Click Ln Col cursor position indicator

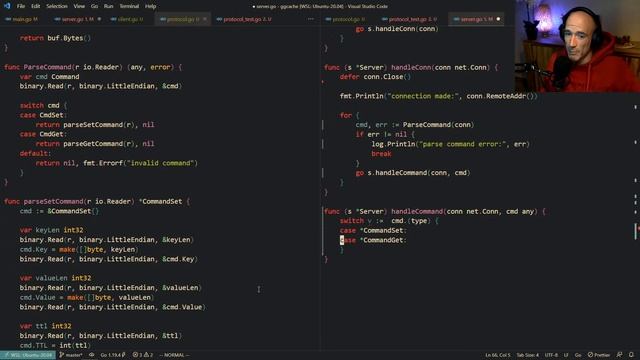pyautogui.click(x=498, y=355)
